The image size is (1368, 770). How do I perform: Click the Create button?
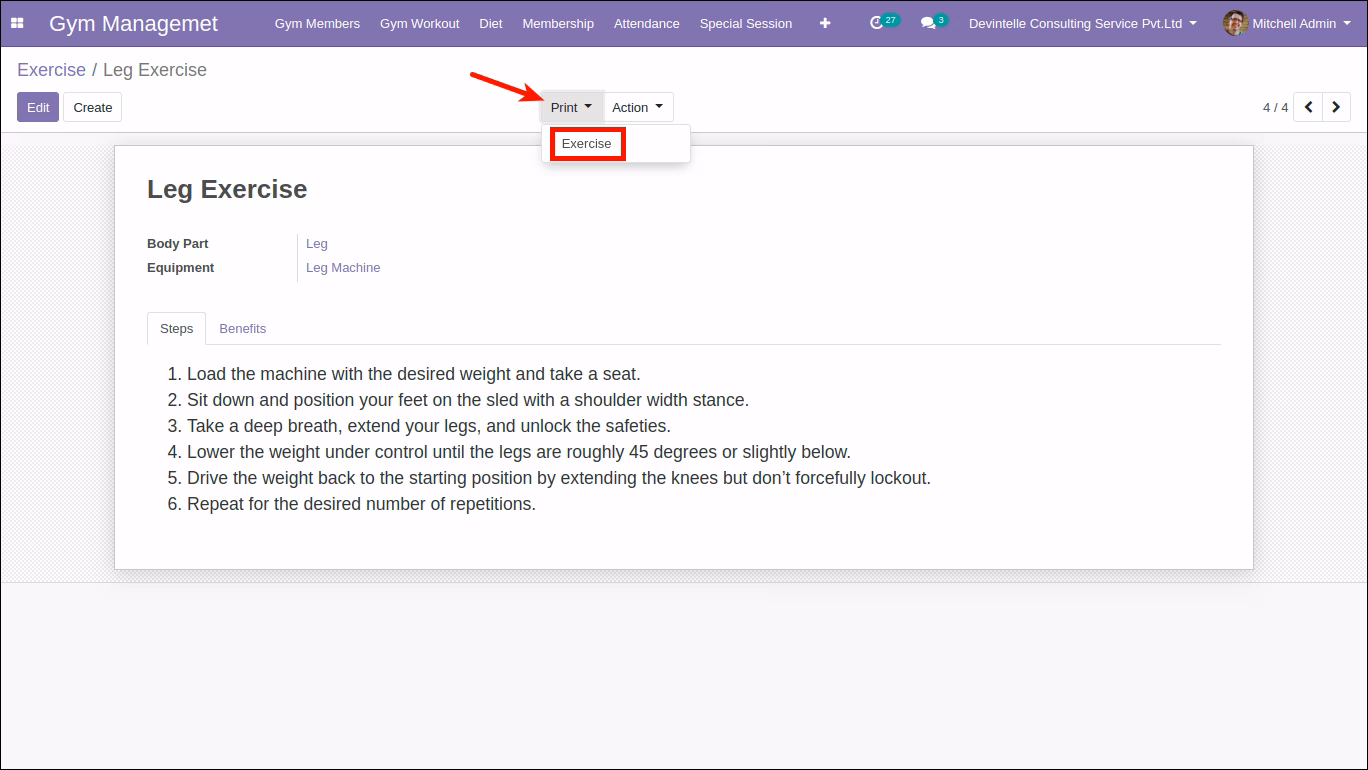pos(93,107)
